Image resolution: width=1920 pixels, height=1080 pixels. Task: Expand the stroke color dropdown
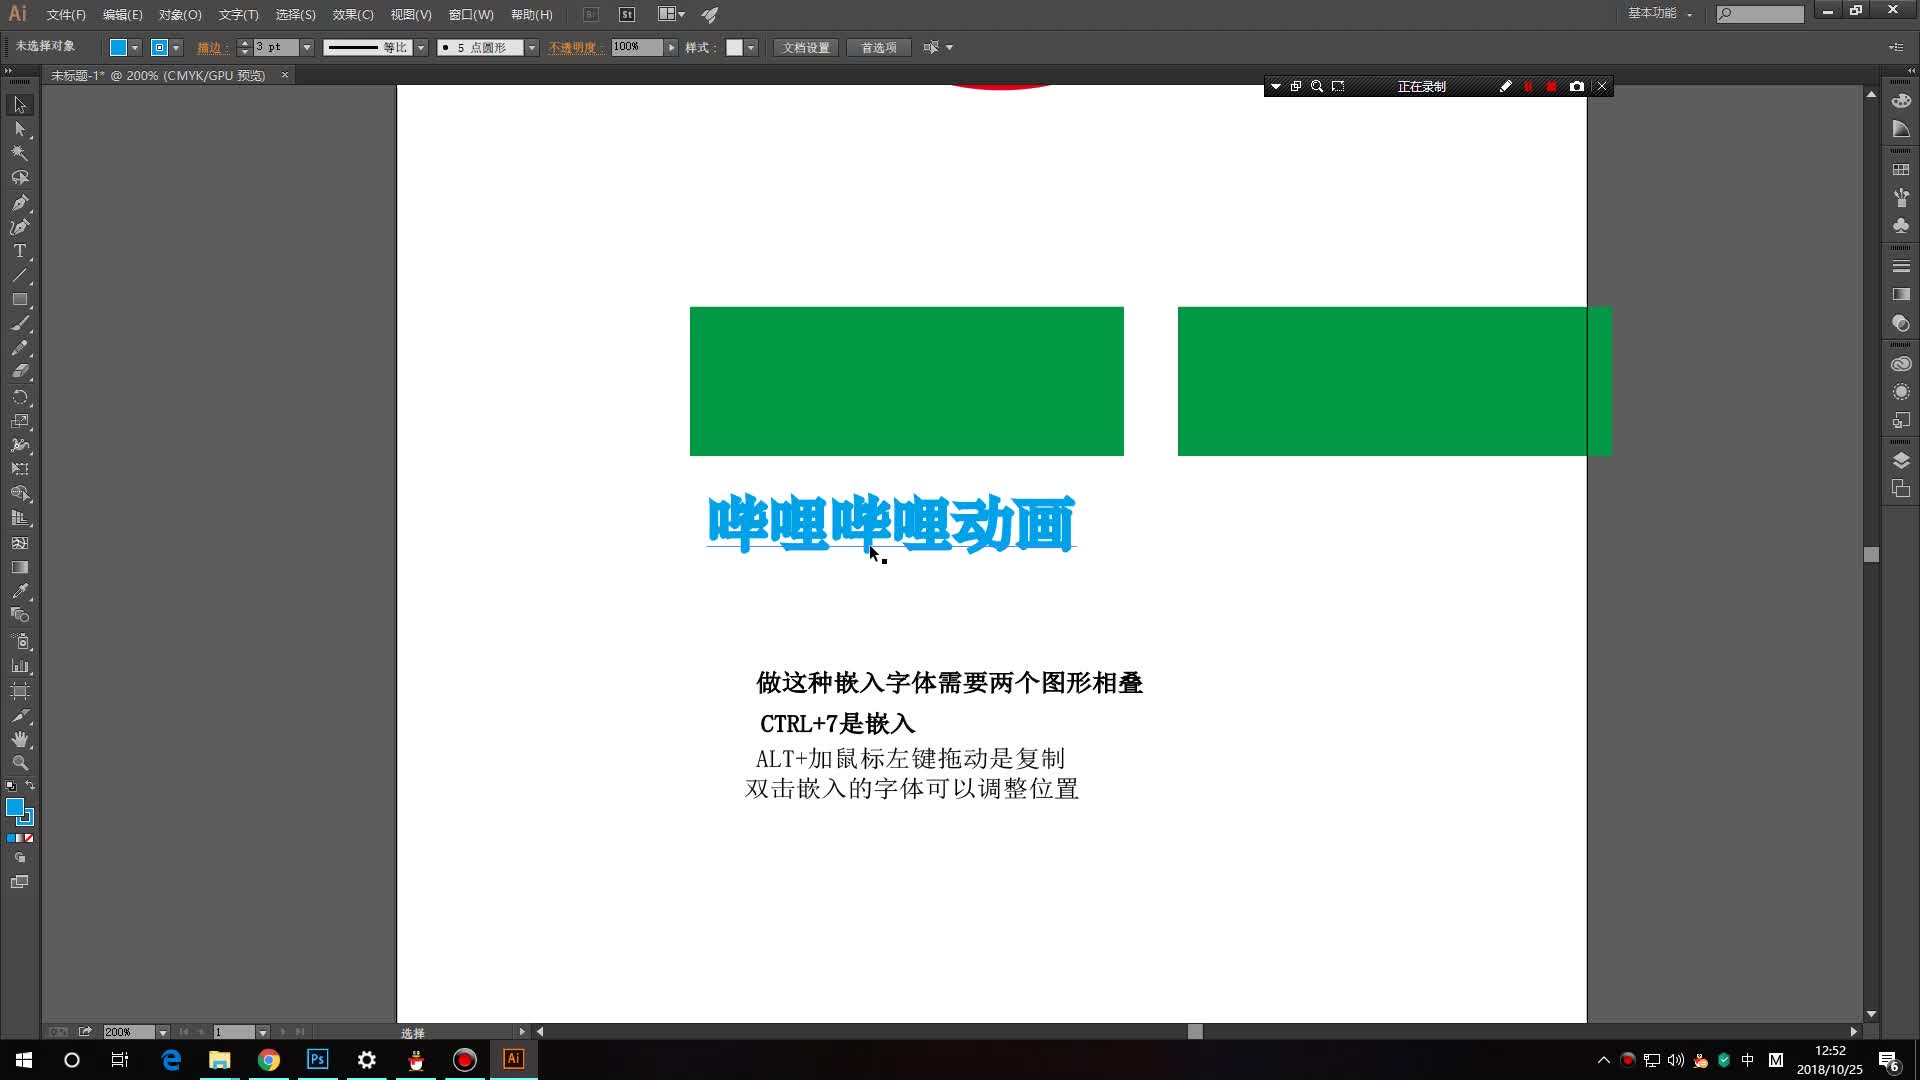pos(176,48)
